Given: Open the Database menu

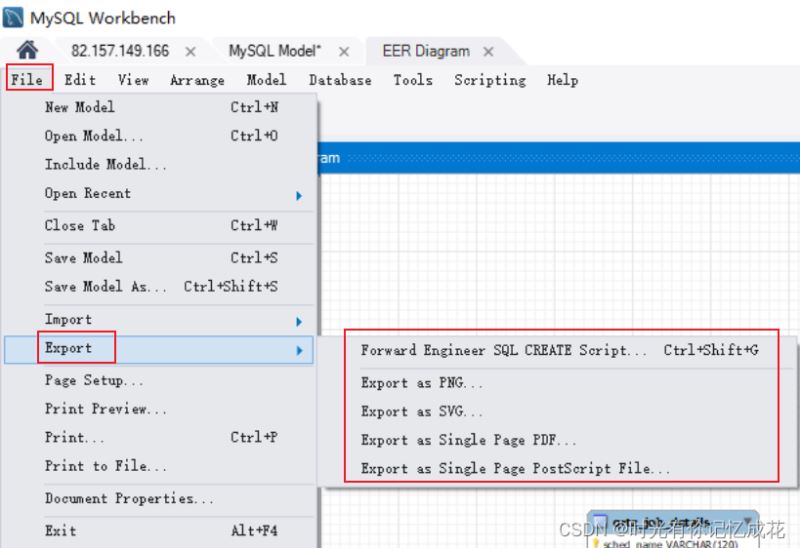Looking at the screenshot, I should point(340,80).
